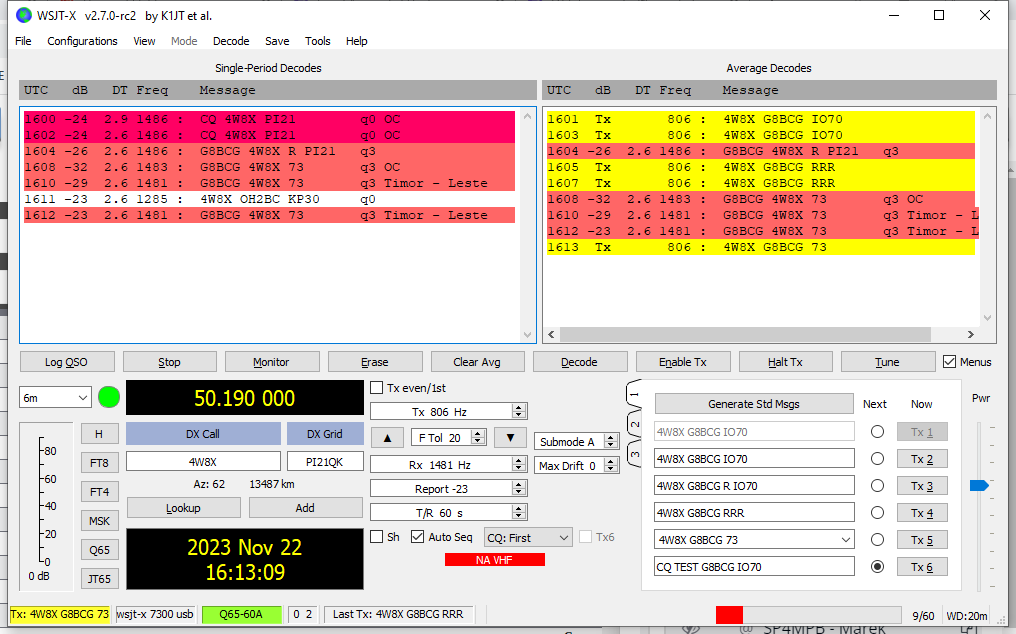Open the Decode menu
The height and width of the screenshot is (634, 1016).
[x=231, y=41]
